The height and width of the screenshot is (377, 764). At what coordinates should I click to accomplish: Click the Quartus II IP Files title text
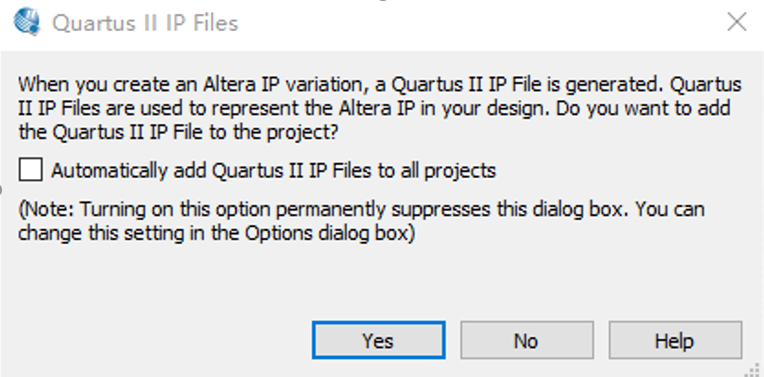pos(145,23)
